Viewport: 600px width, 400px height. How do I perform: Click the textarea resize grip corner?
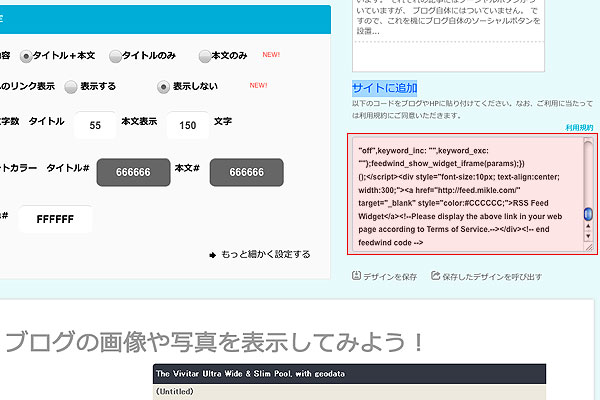[589, 247]
